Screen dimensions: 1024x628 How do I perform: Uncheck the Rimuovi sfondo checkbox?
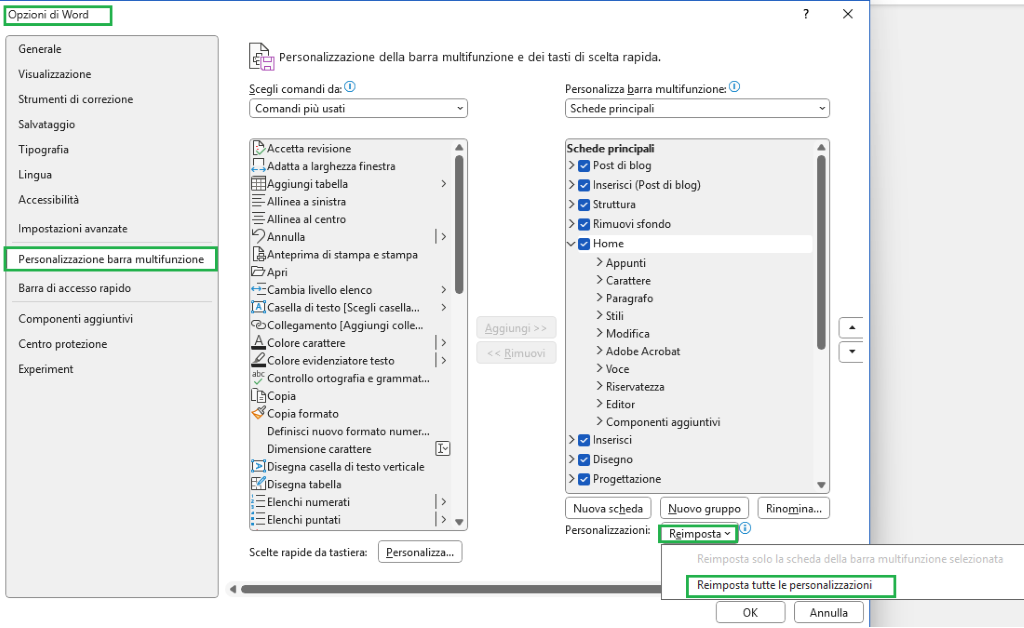584,225
